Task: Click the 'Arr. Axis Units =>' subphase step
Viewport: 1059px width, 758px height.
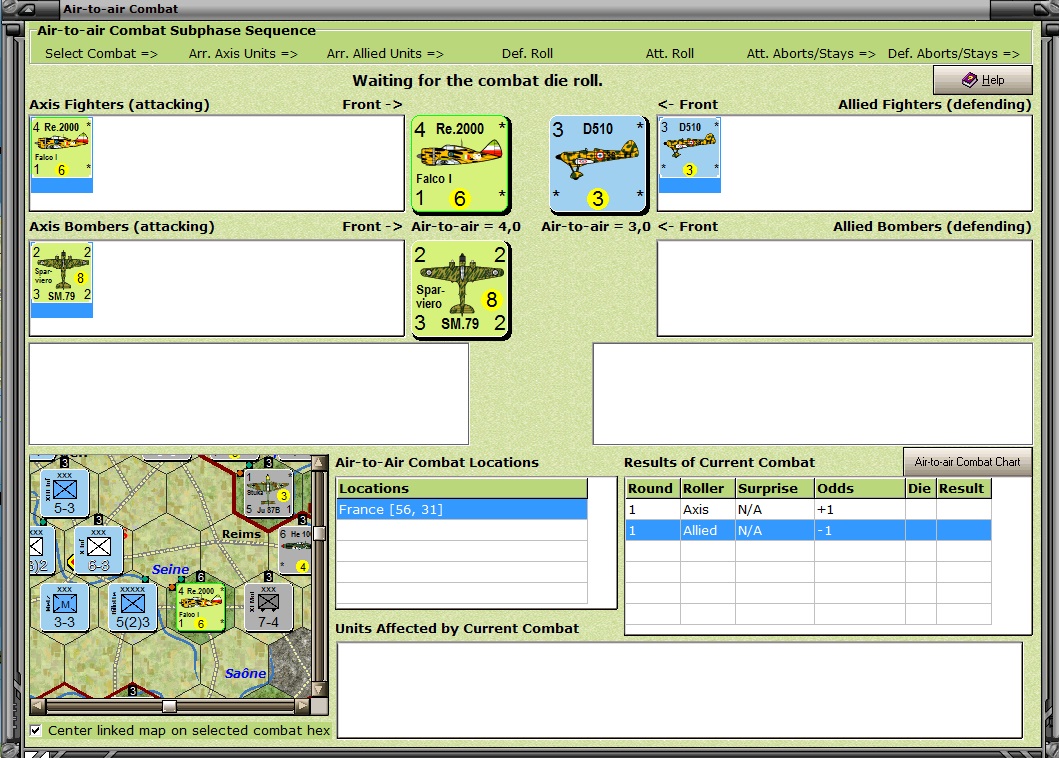Action: coord(243,53)
